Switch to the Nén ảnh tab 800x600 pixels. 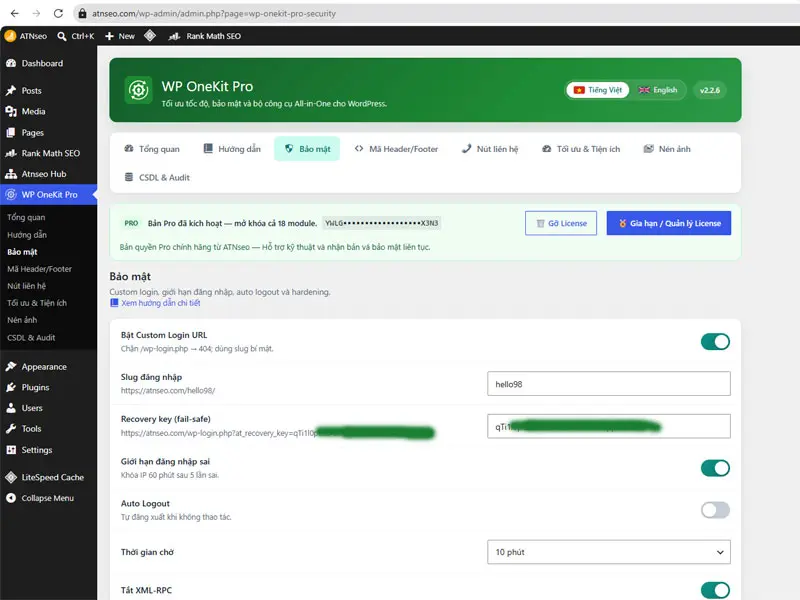667,149
